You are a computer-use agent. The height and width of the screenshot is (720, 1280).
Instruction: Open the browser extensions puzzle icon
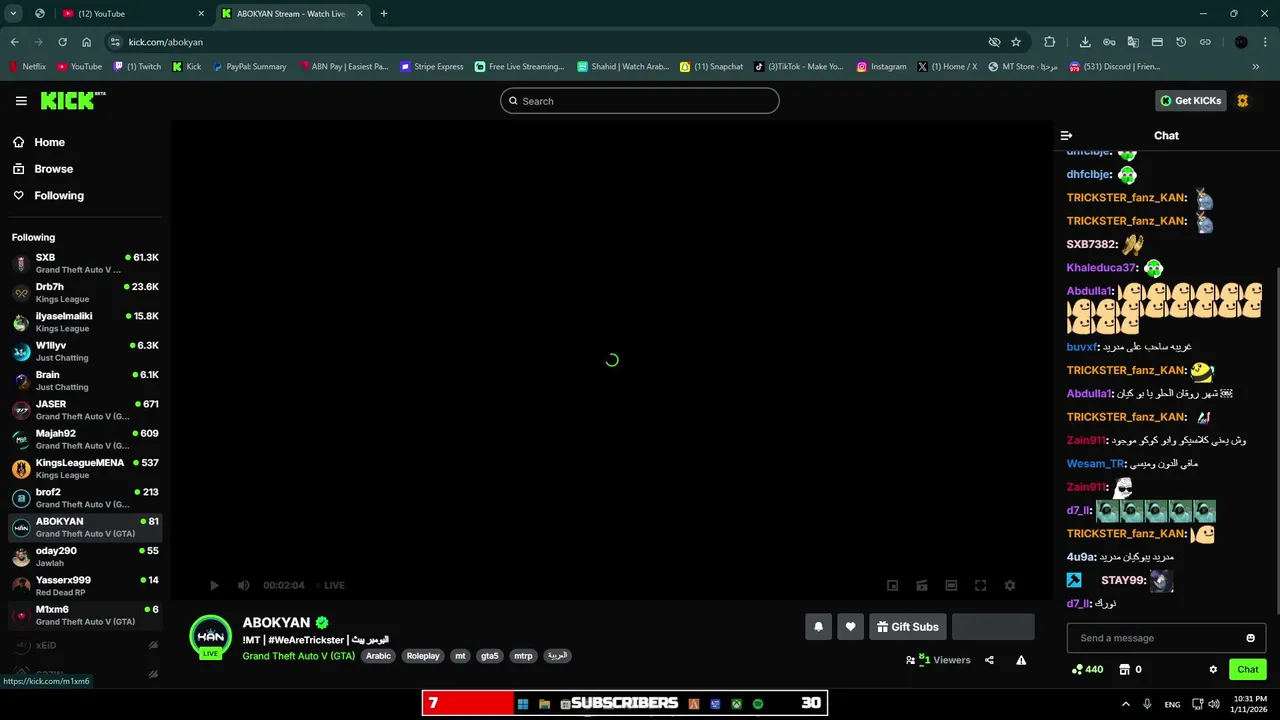click(1049, 42)
